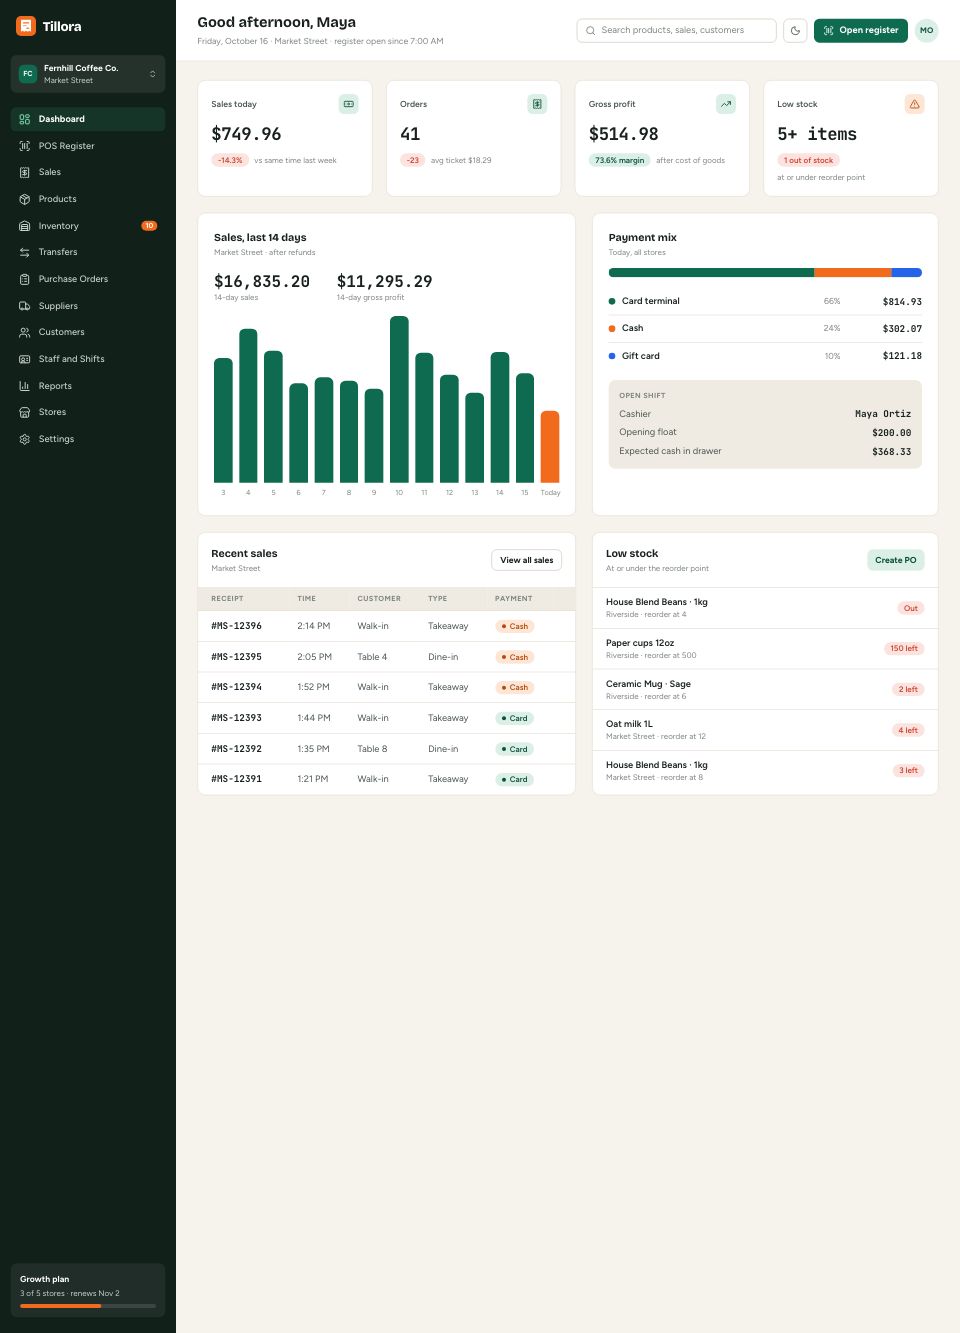Viewport: 960px width, 1333px height.
Task: Focus the search products, sales, customers field
Action: 676,30
